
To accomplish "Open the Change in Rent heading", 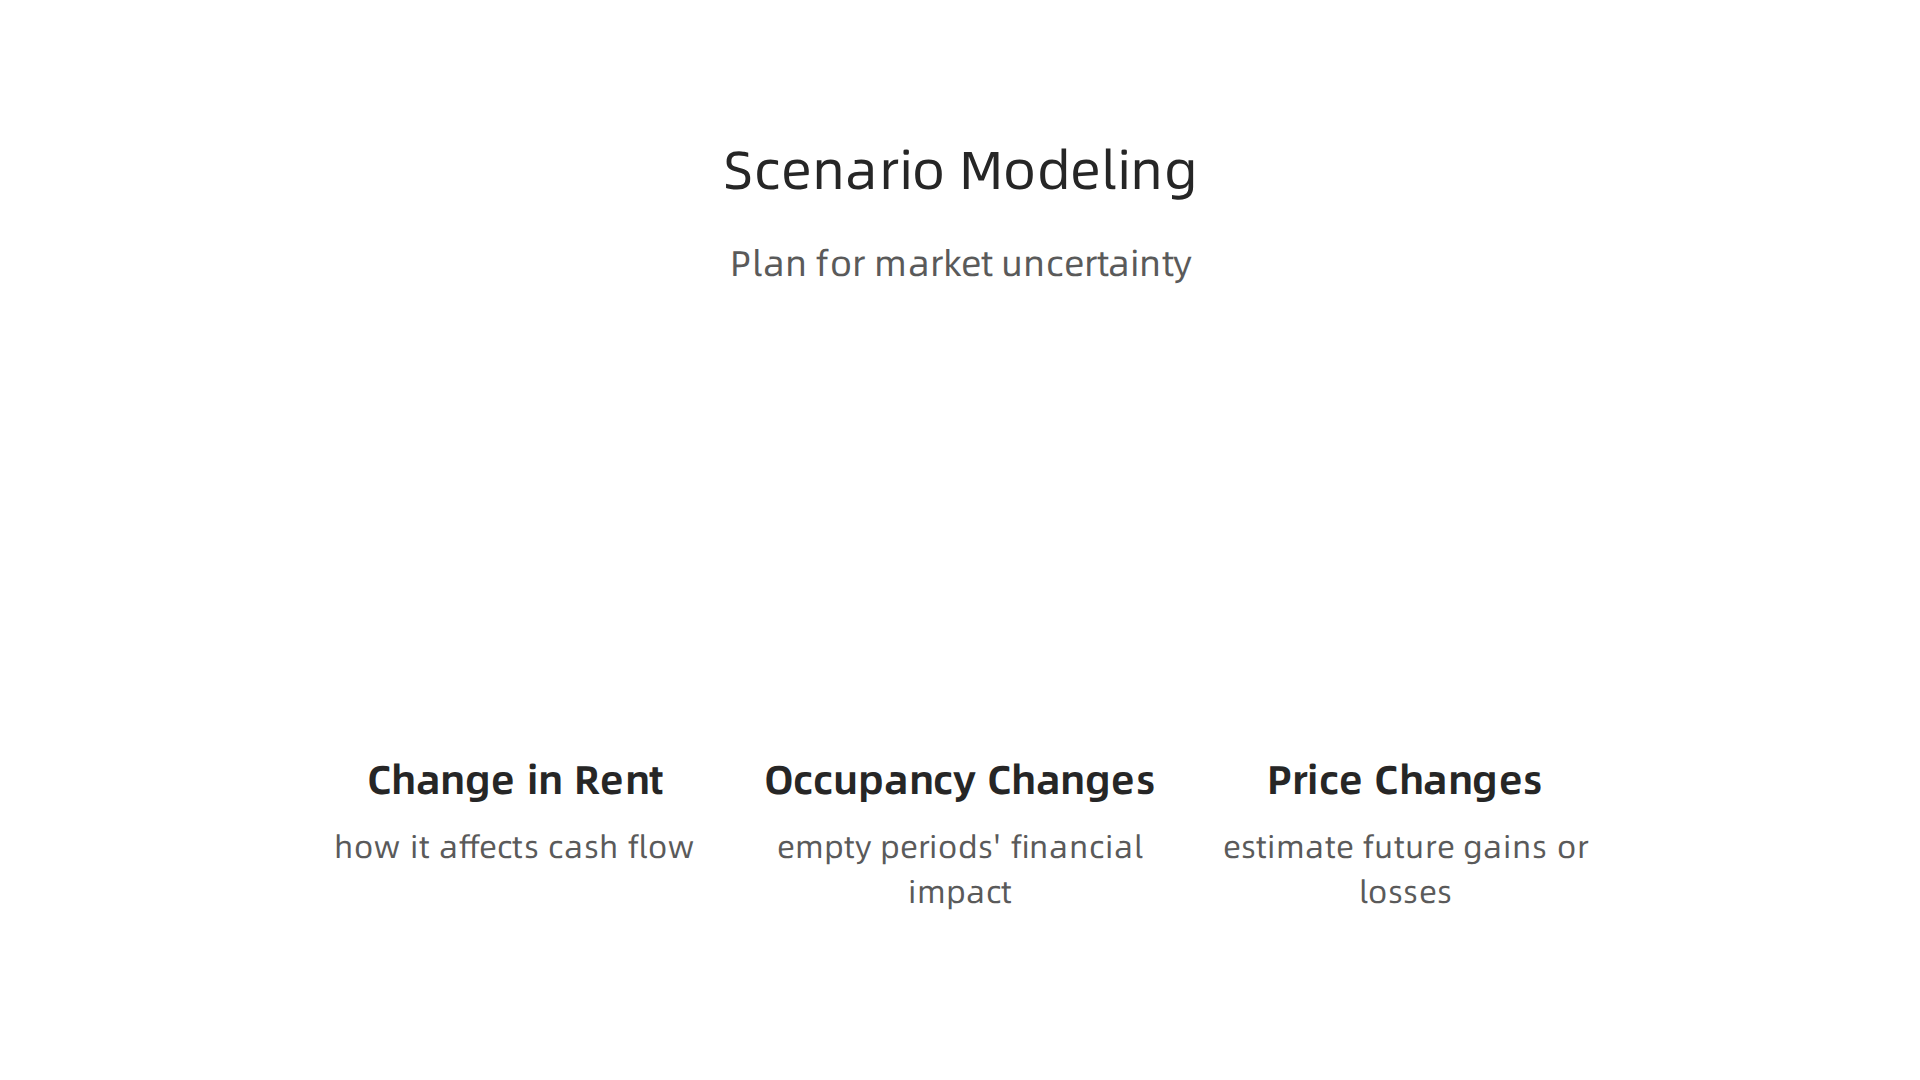I will pyautogui.click(x=515, y=780).
